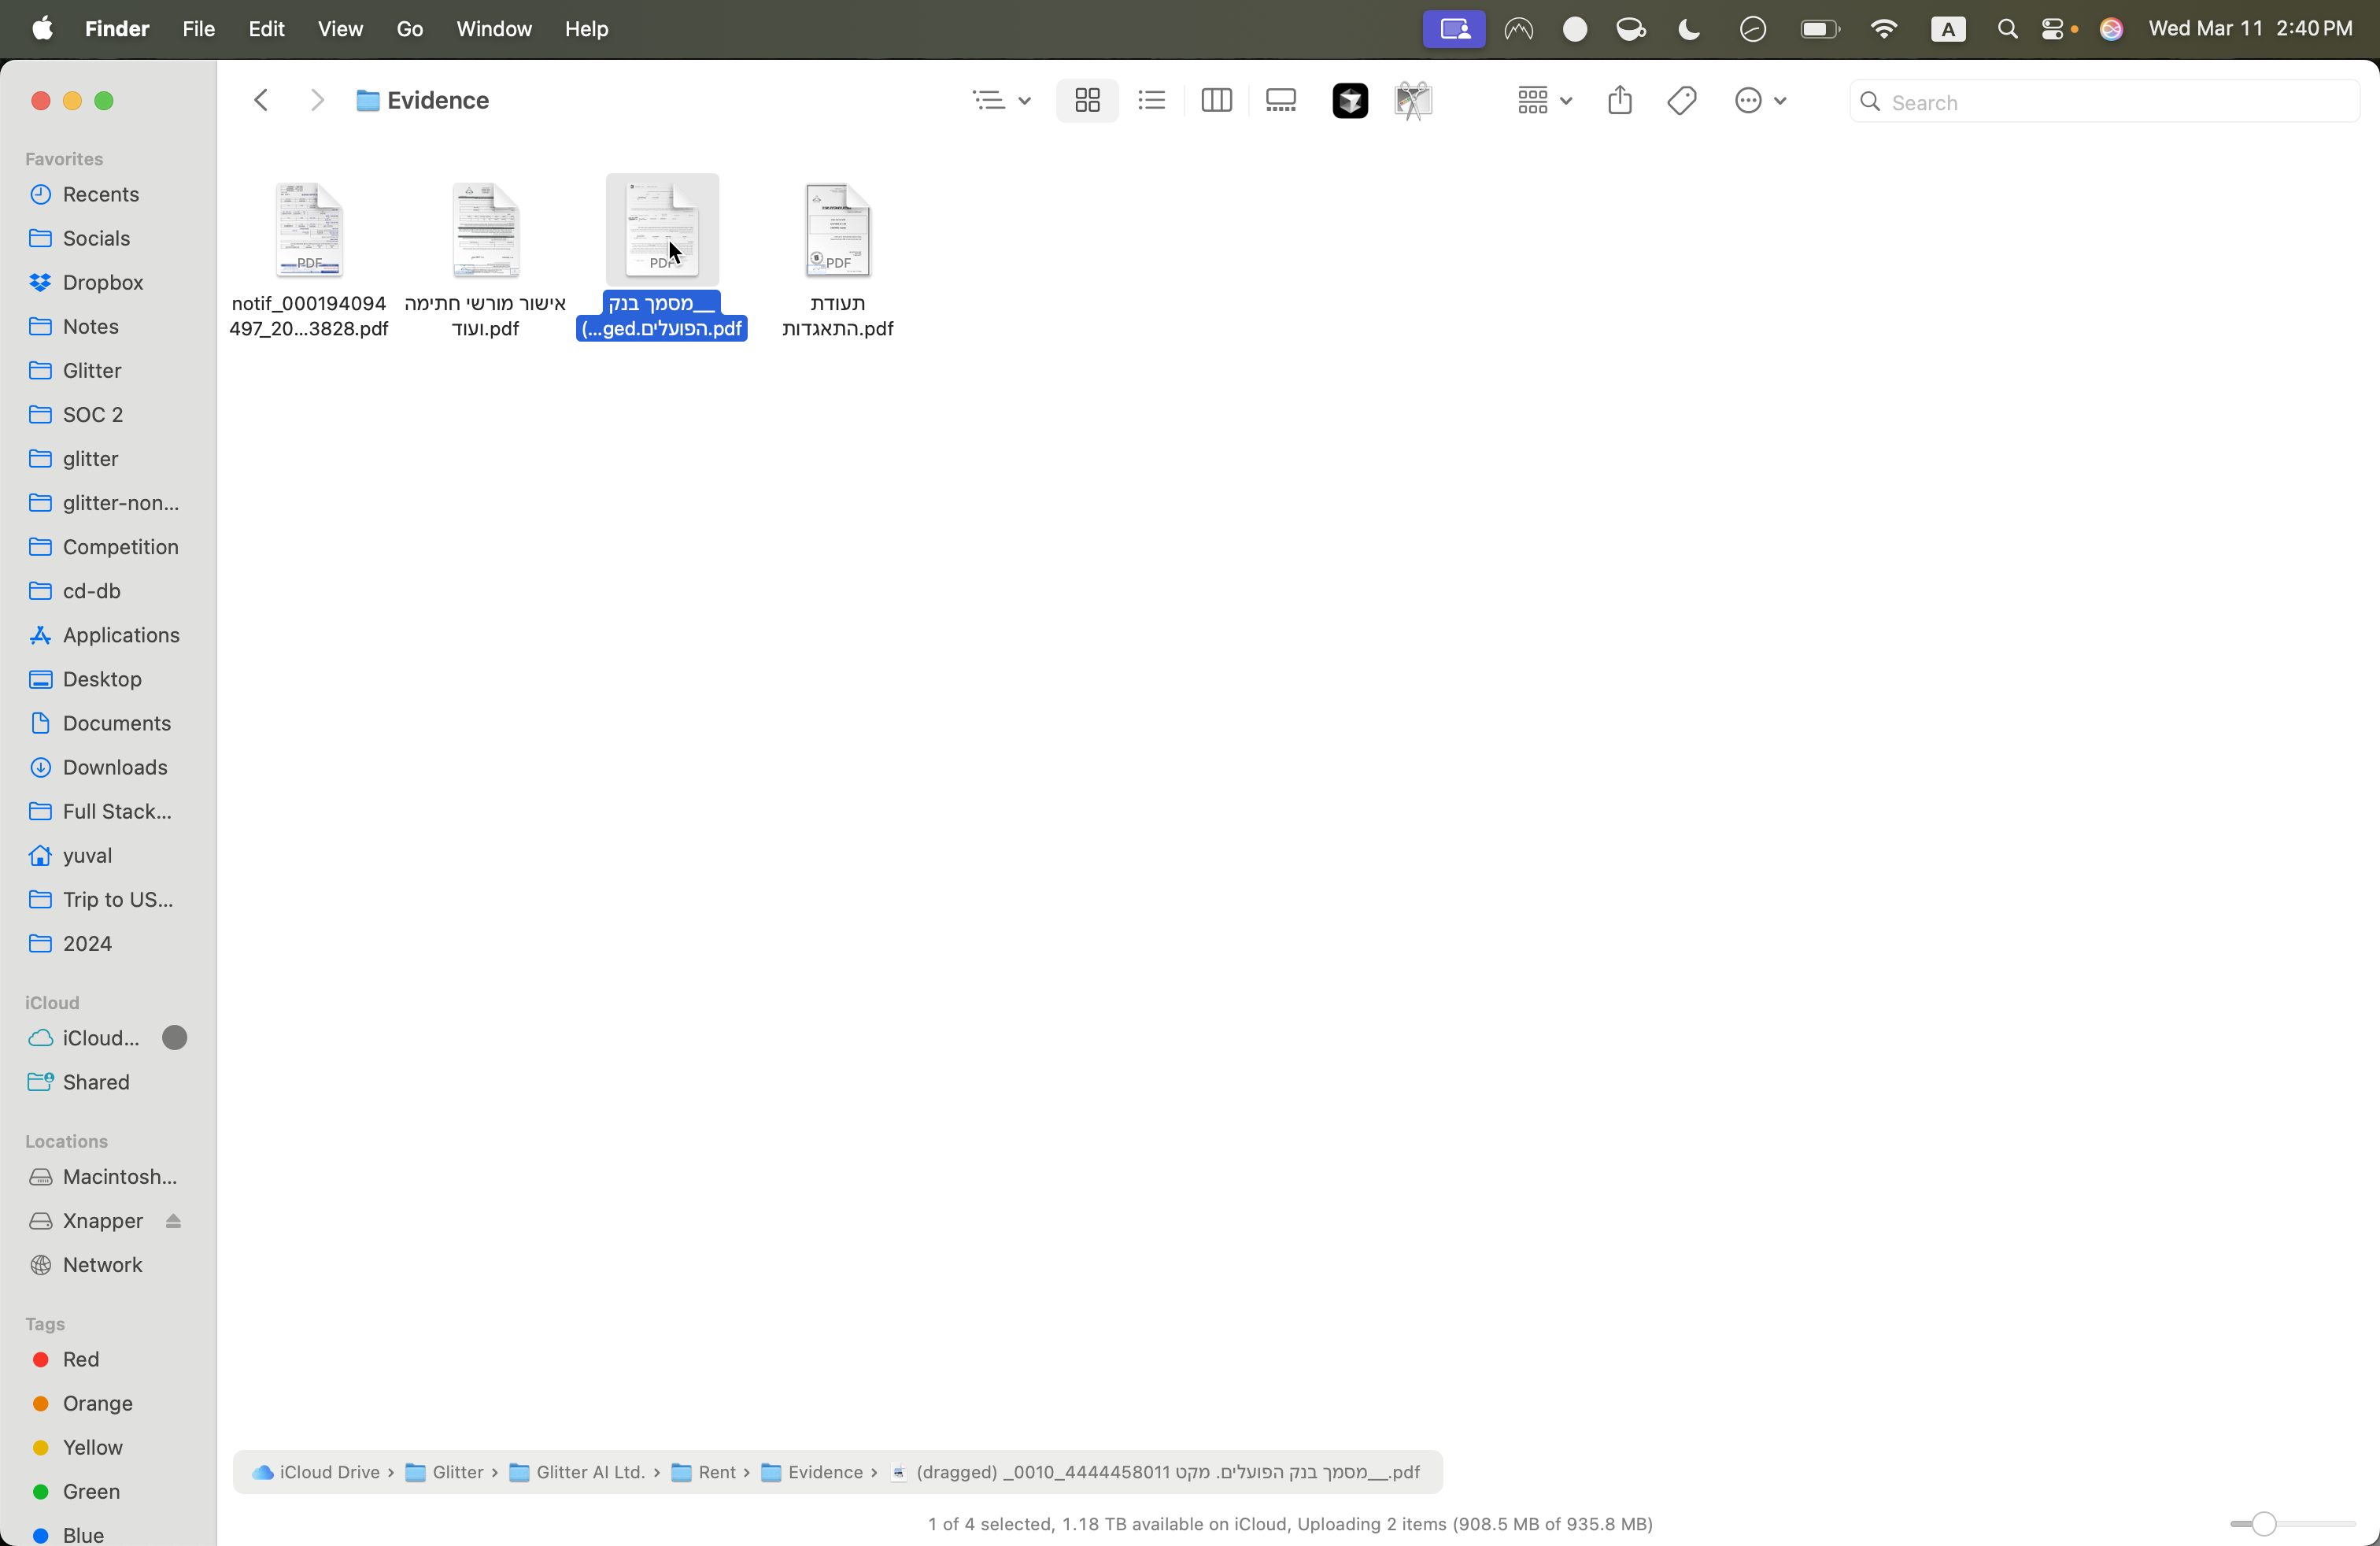Eject the Xnapper volume
The image size is (2380, 1546).
coord(174,1221)
